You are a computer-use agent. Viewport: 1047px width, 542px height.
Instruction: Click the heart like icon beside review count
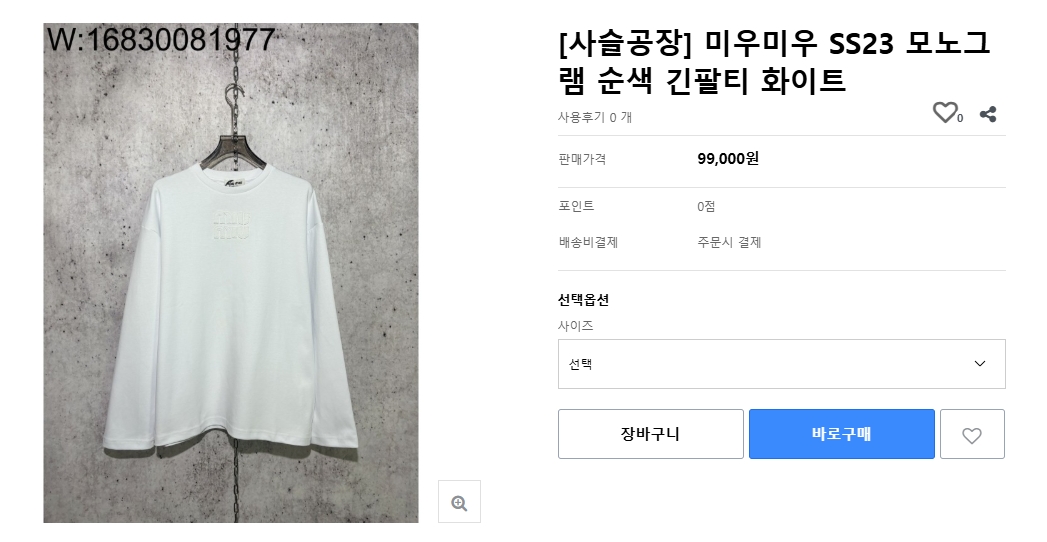(x=944, y=113)
